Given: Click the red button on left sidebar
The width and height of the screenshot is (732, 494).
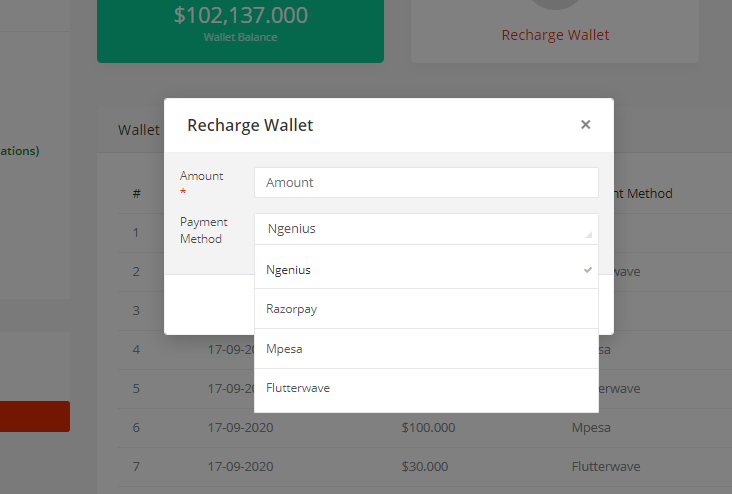Looking at the screenshot, I should 35,416.
